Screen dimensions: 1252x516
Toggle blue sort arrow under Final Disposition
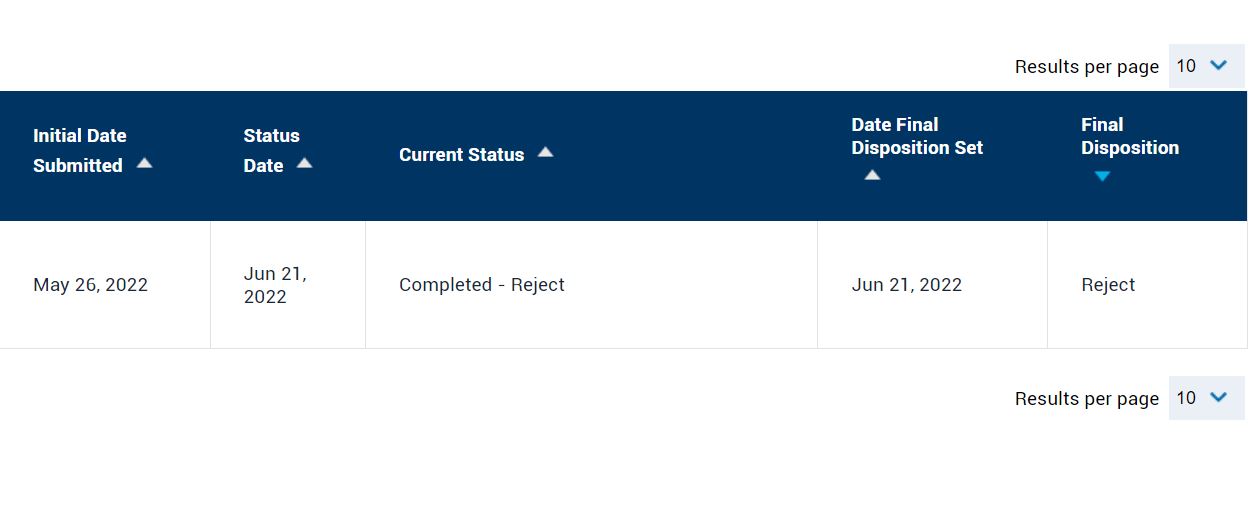[x=1102, y=176]
